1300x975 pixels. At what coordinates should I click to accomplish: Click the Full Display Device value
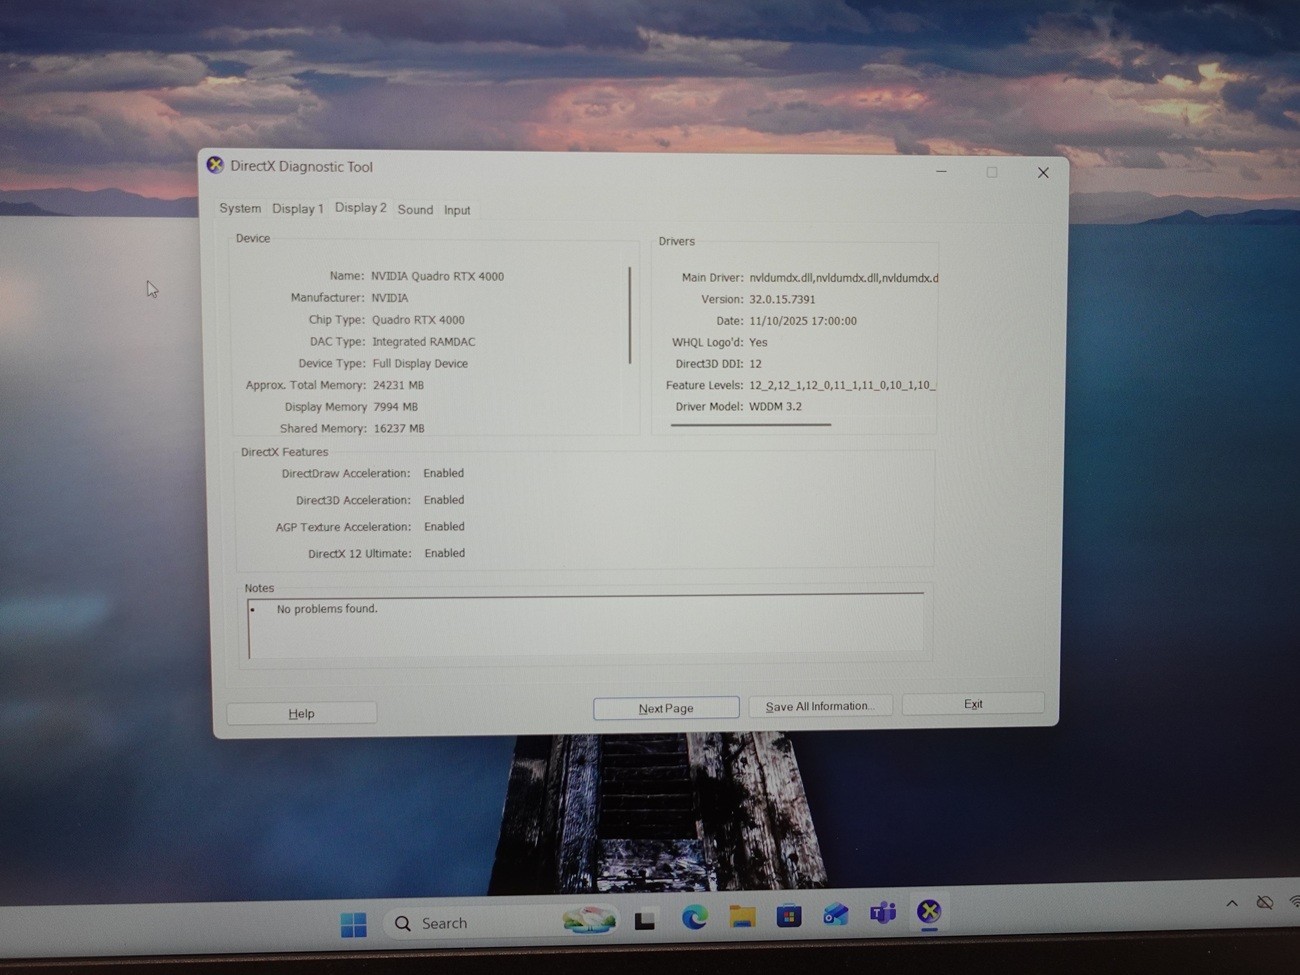420,364
